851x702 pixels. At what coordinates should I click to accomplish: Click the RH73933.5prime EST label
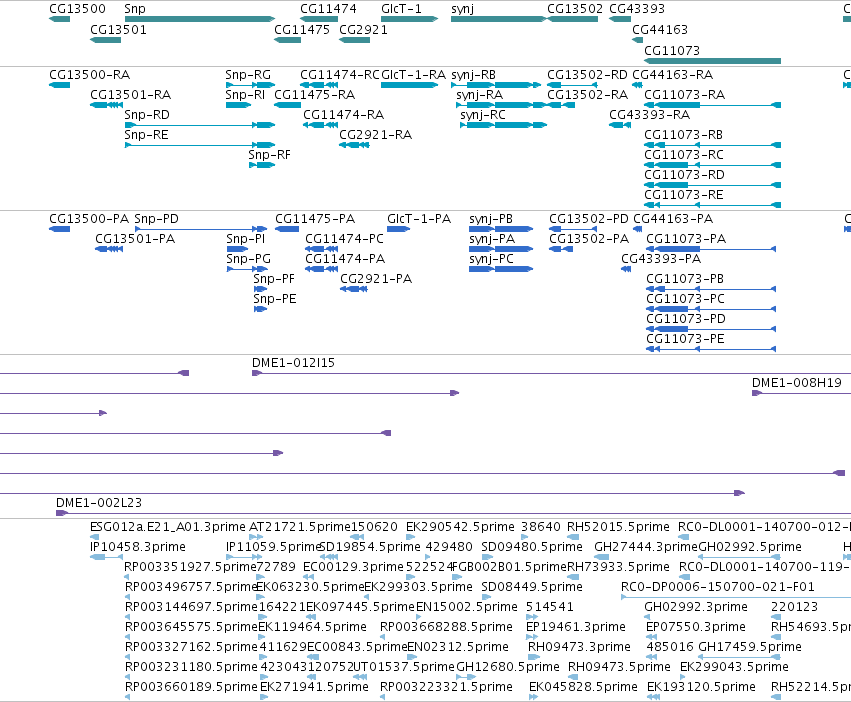618,567
